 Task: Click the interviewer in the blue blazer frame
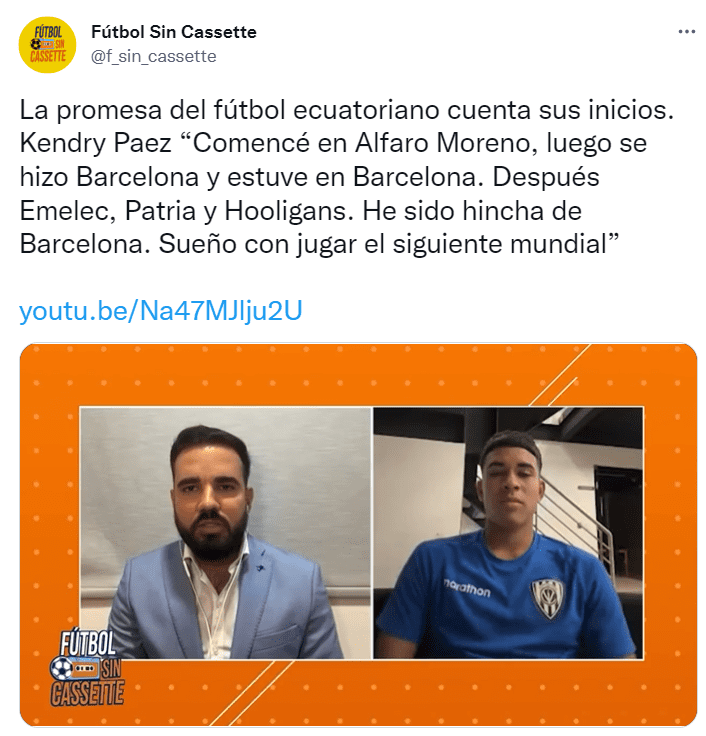tap(226, 533)
